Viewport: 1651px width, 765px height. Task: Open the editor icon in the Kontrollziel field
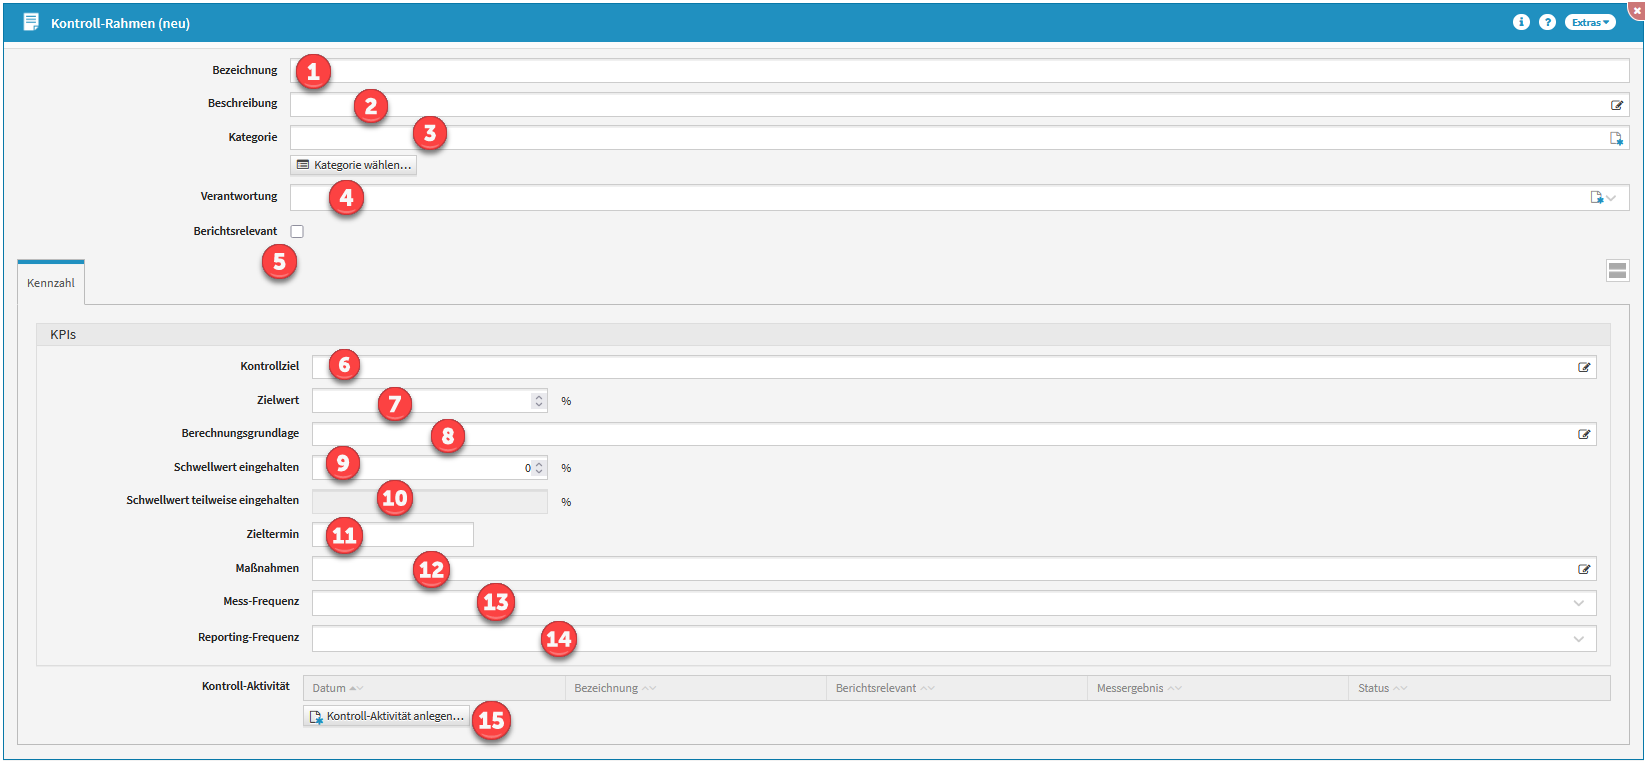(x=1584, y=367)
